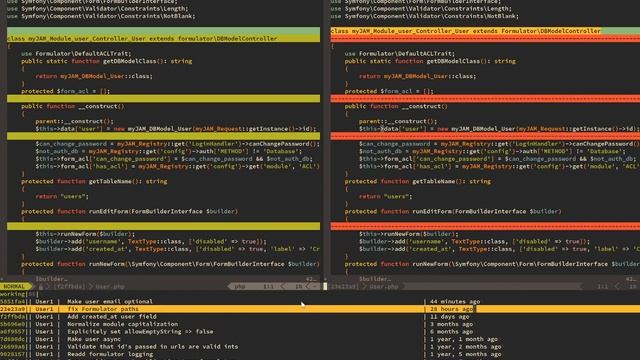
Task: Click 'public function __construct()' in right pane
Action: tap(396, 106)
